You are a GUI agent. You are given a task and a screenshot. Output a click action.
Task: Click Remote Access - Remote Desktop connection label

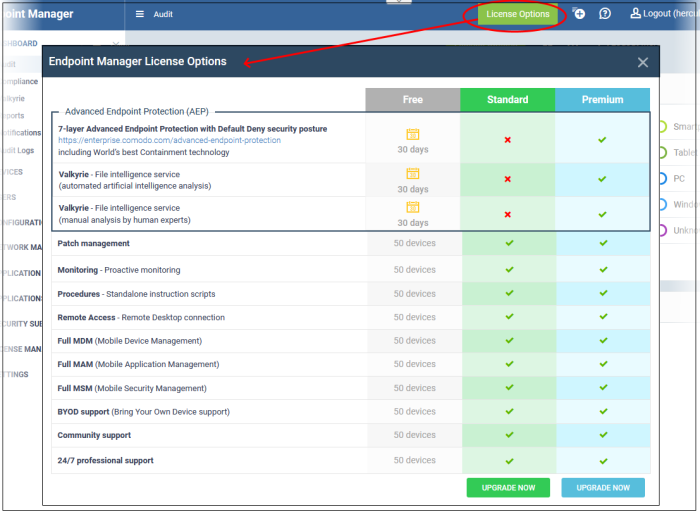(141, 317)
